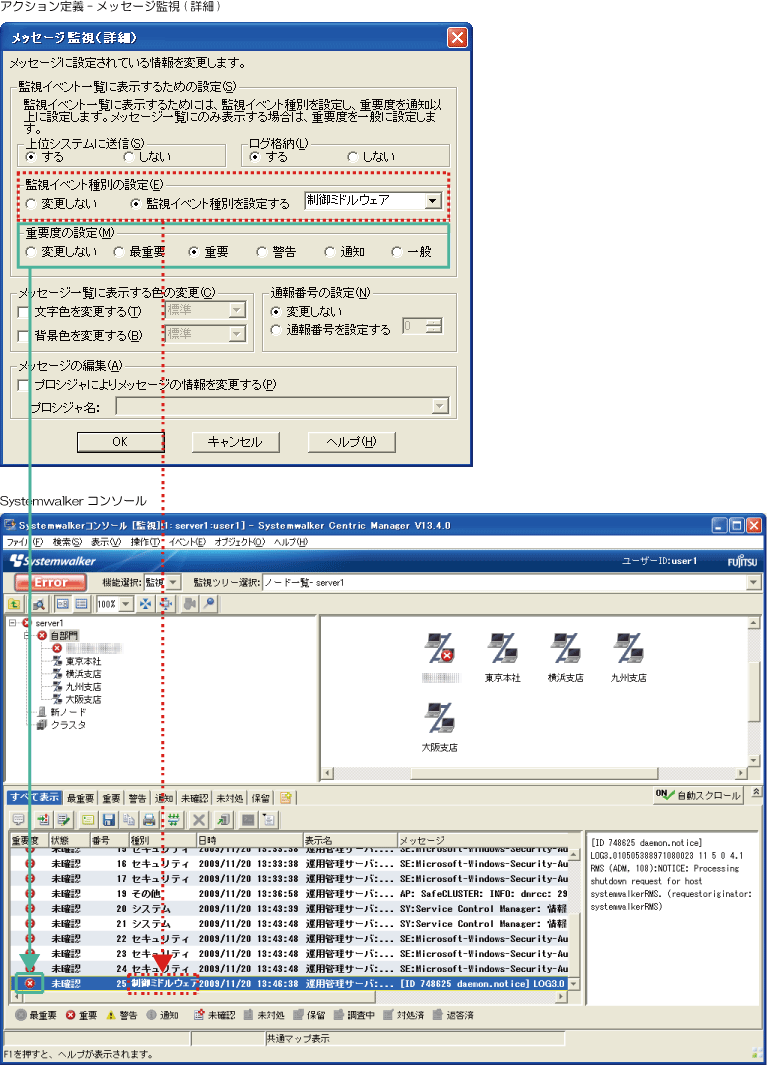Enable 文字色を変更する checkbox
The height and width of the screenshot is (1065, 767).
click(x=23, y=312)
